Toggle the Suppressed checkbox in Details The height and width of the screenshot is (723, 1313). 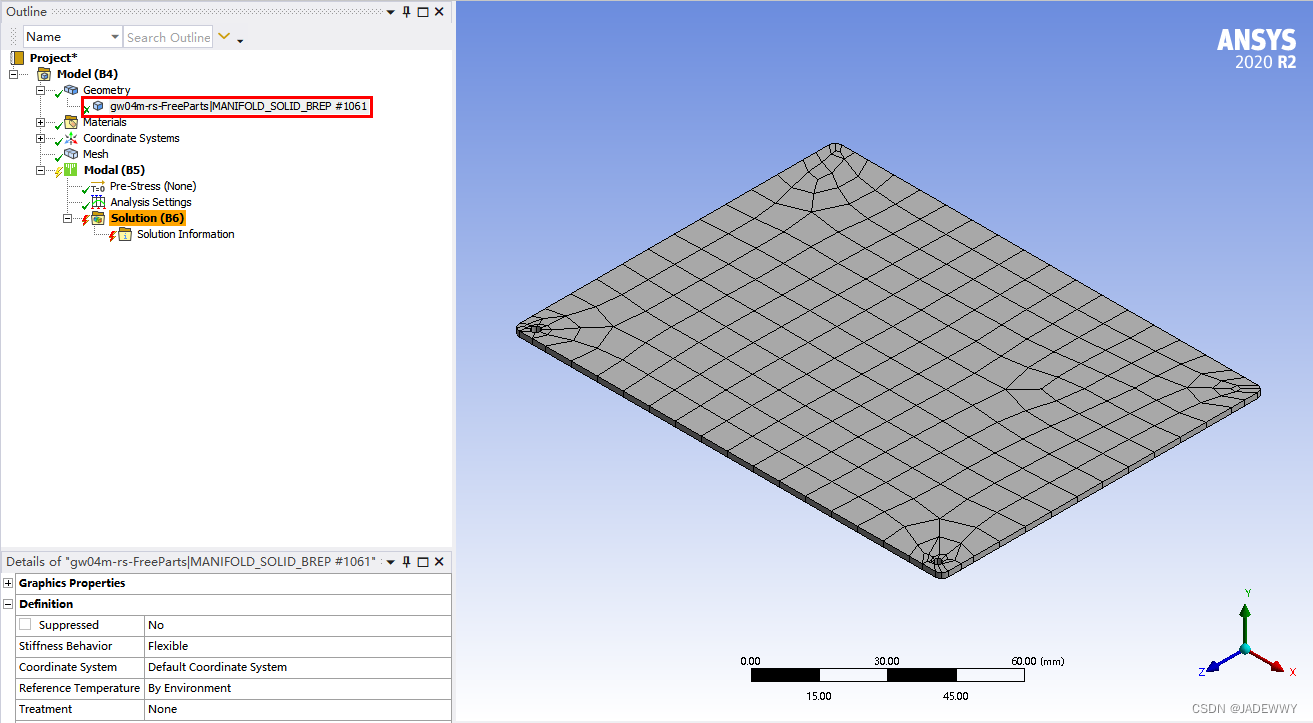[25, 624]
